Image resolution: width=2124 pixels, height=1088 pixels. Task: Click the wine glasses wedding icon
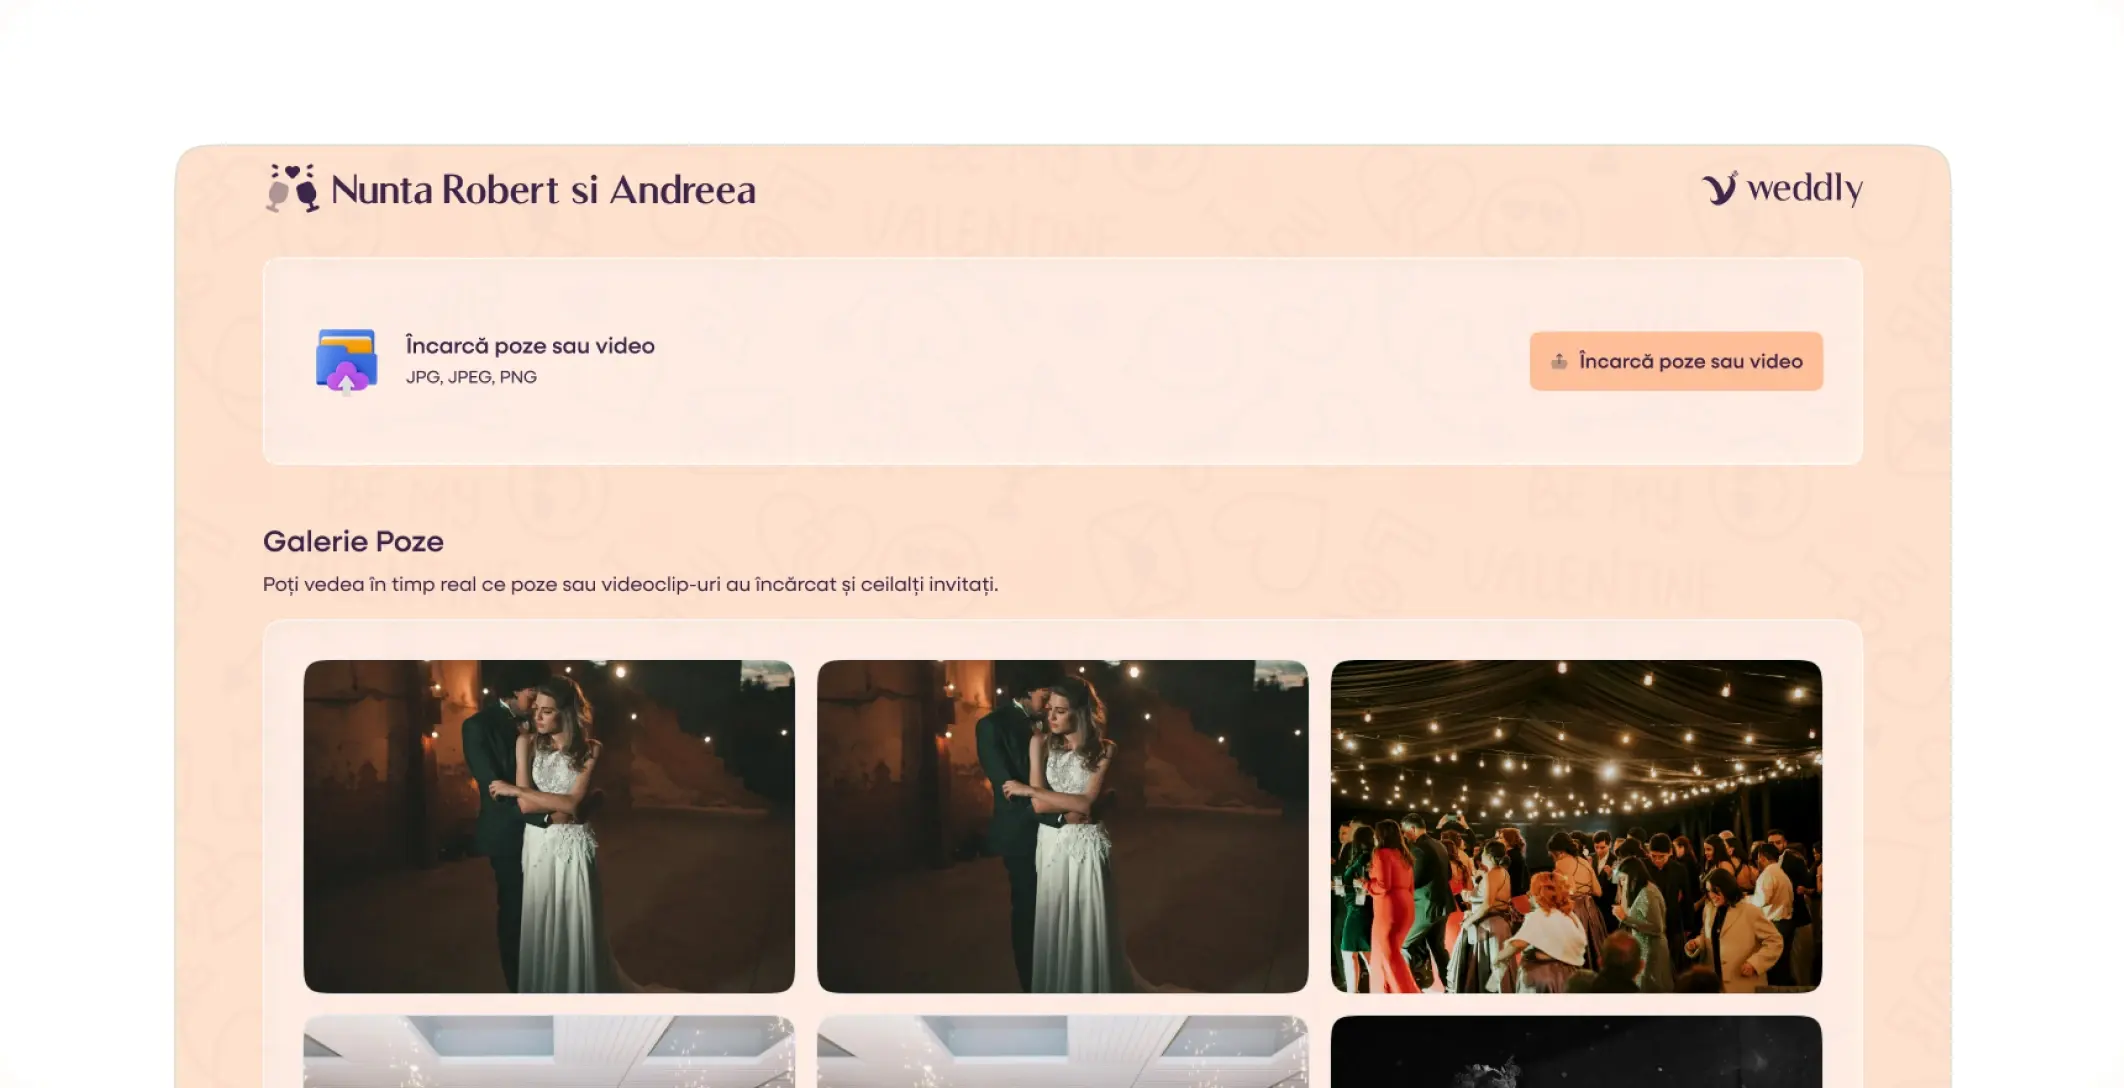[292, 188]
